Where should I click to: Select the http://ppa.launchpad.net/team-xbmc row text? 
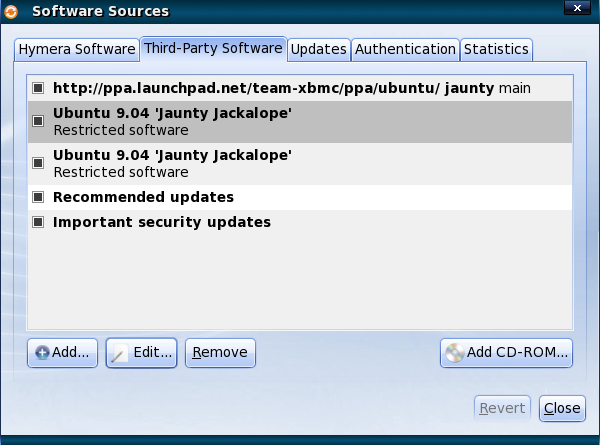tap(292, 88)
